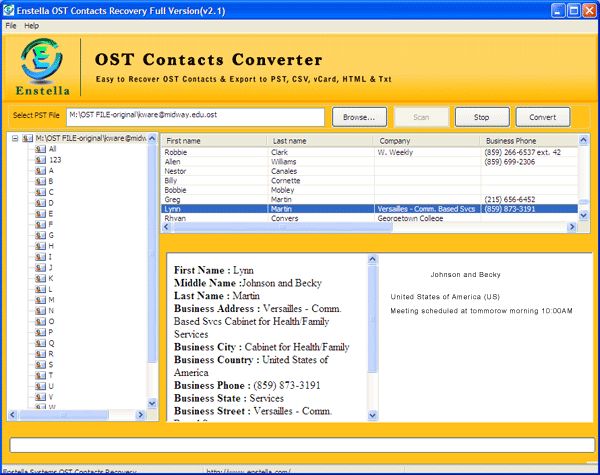600x475 pixels.
Task: Click the OST file path input field
Action: [195, 117]
